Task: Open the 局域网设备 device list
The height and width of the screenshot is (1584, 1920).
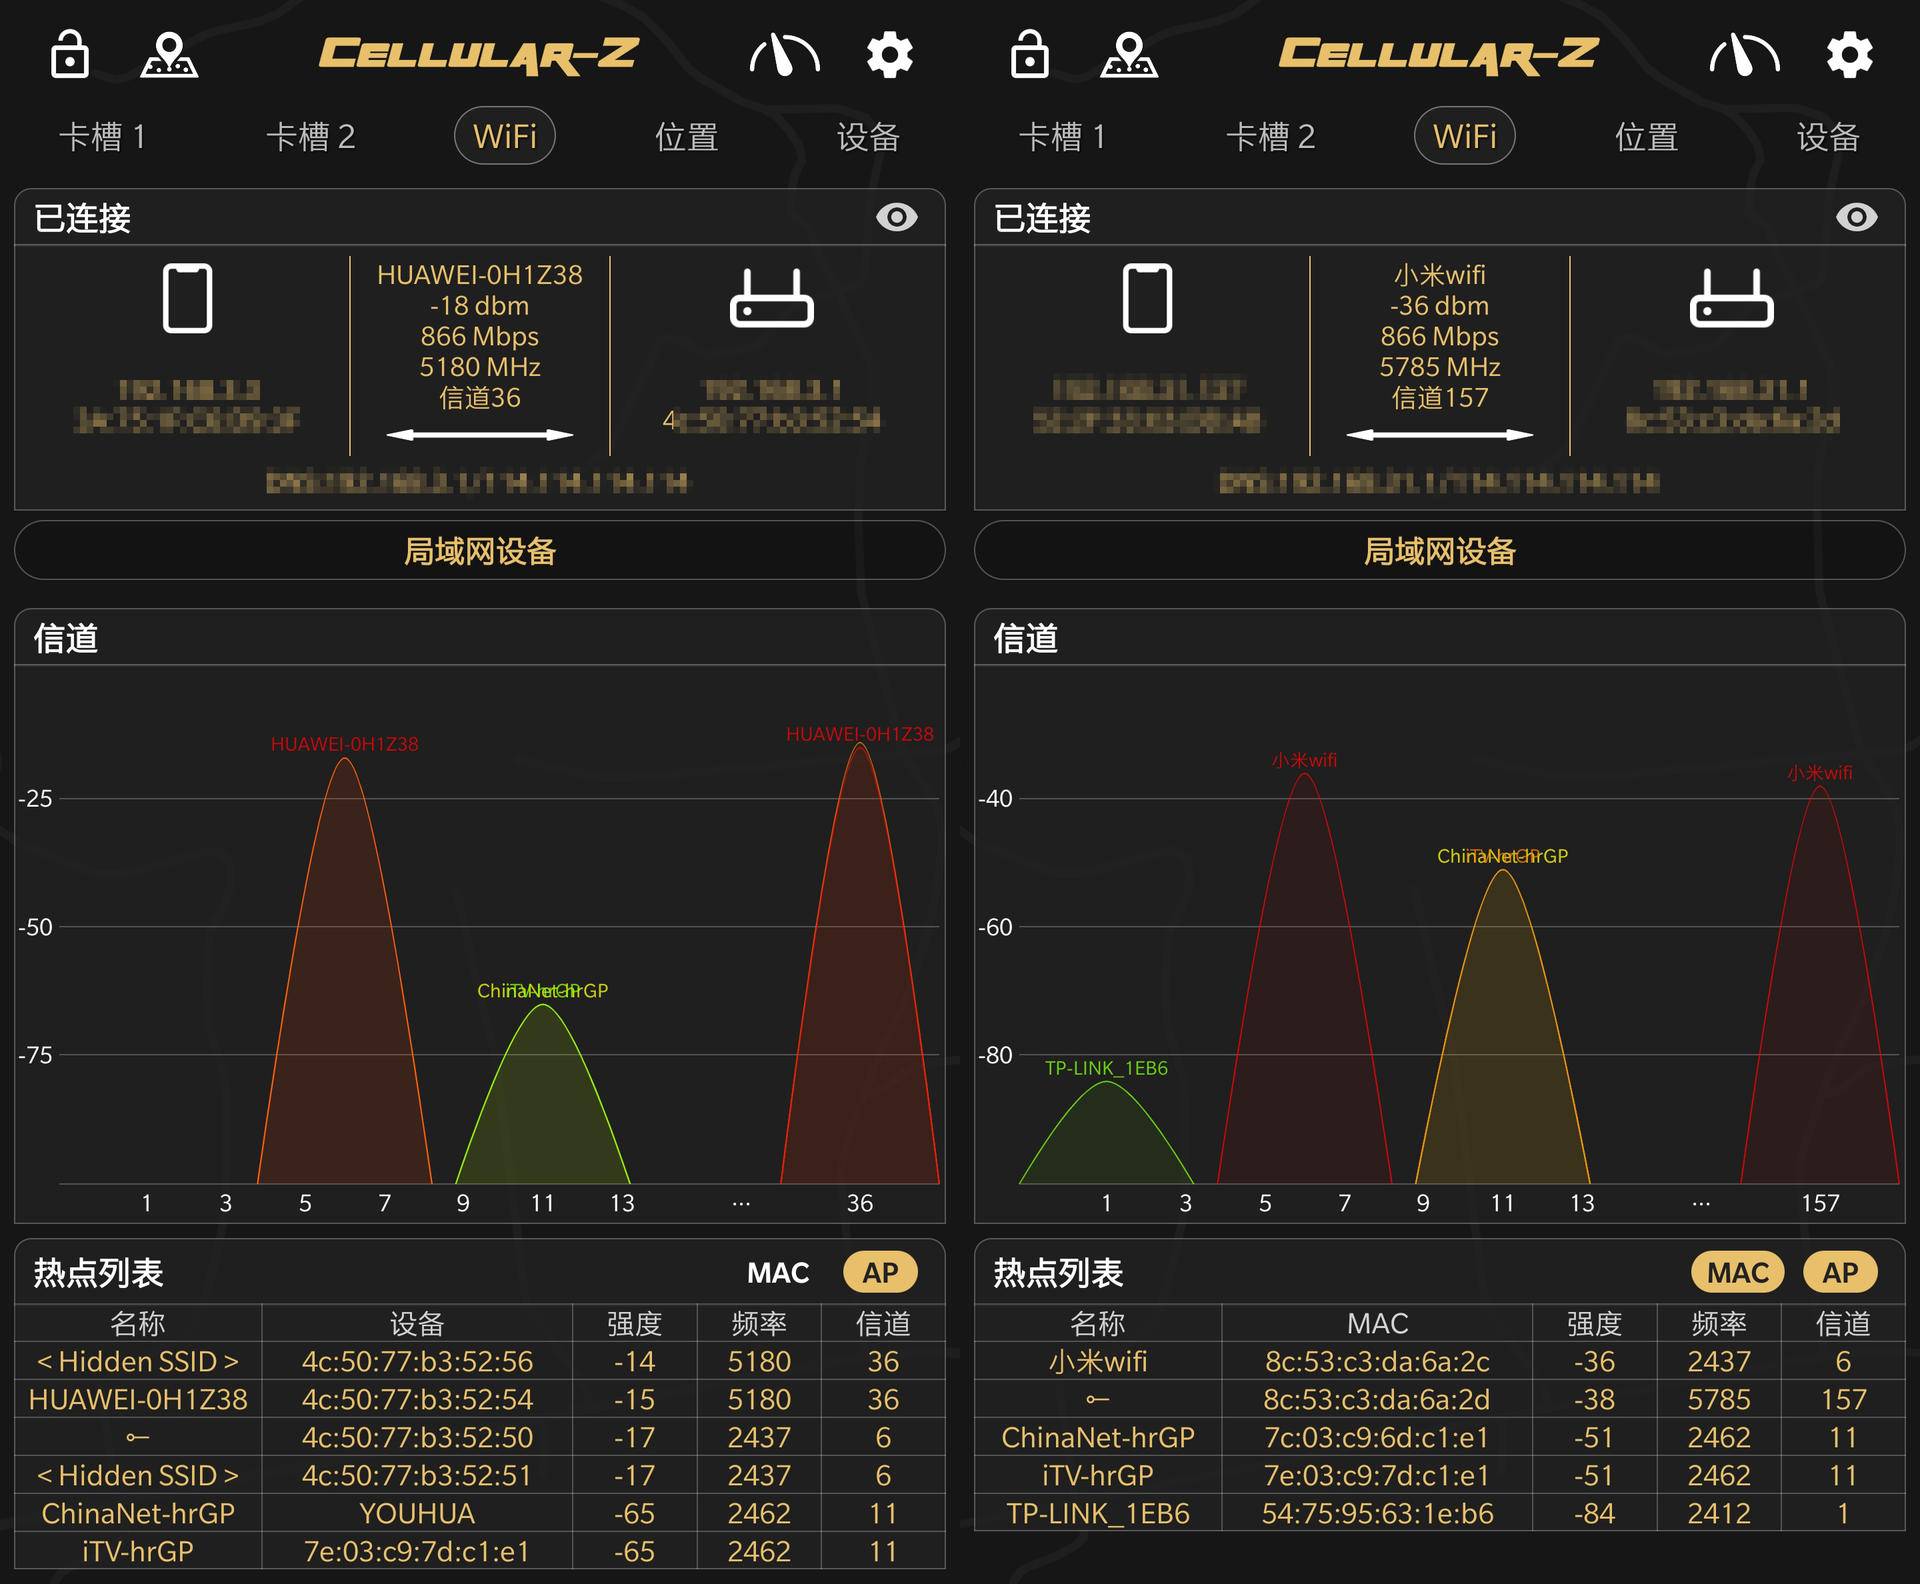Action: 478,551
